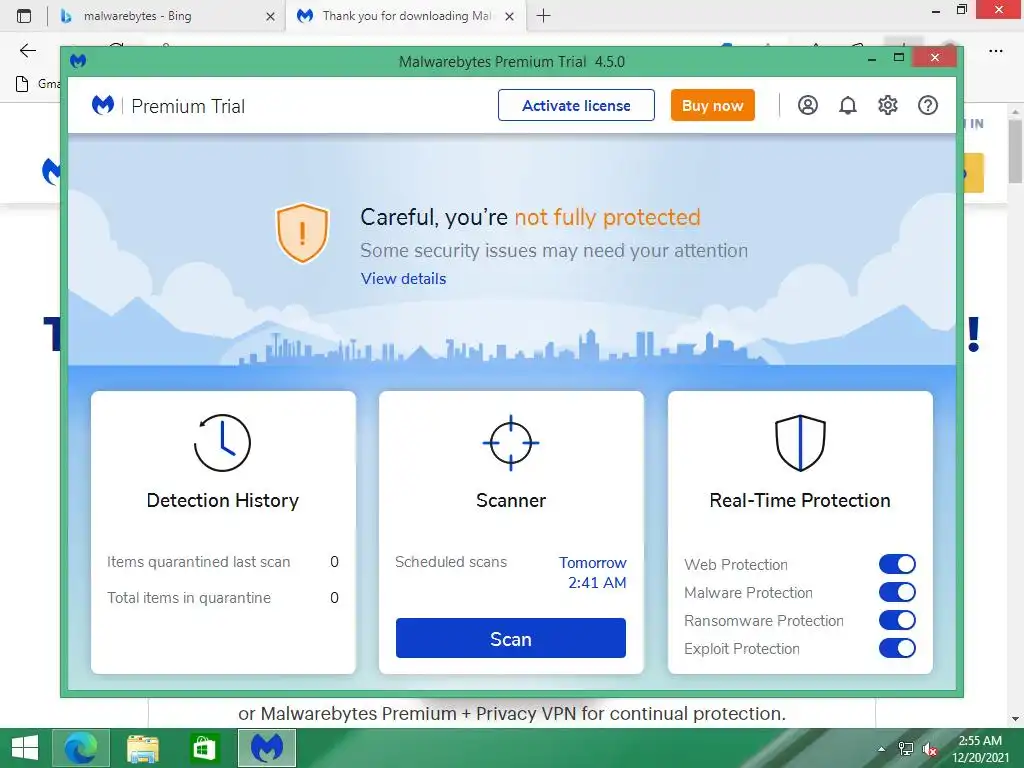Open Malwarebytes settings gear icon

pyautogui.click(x=888, y=105)
